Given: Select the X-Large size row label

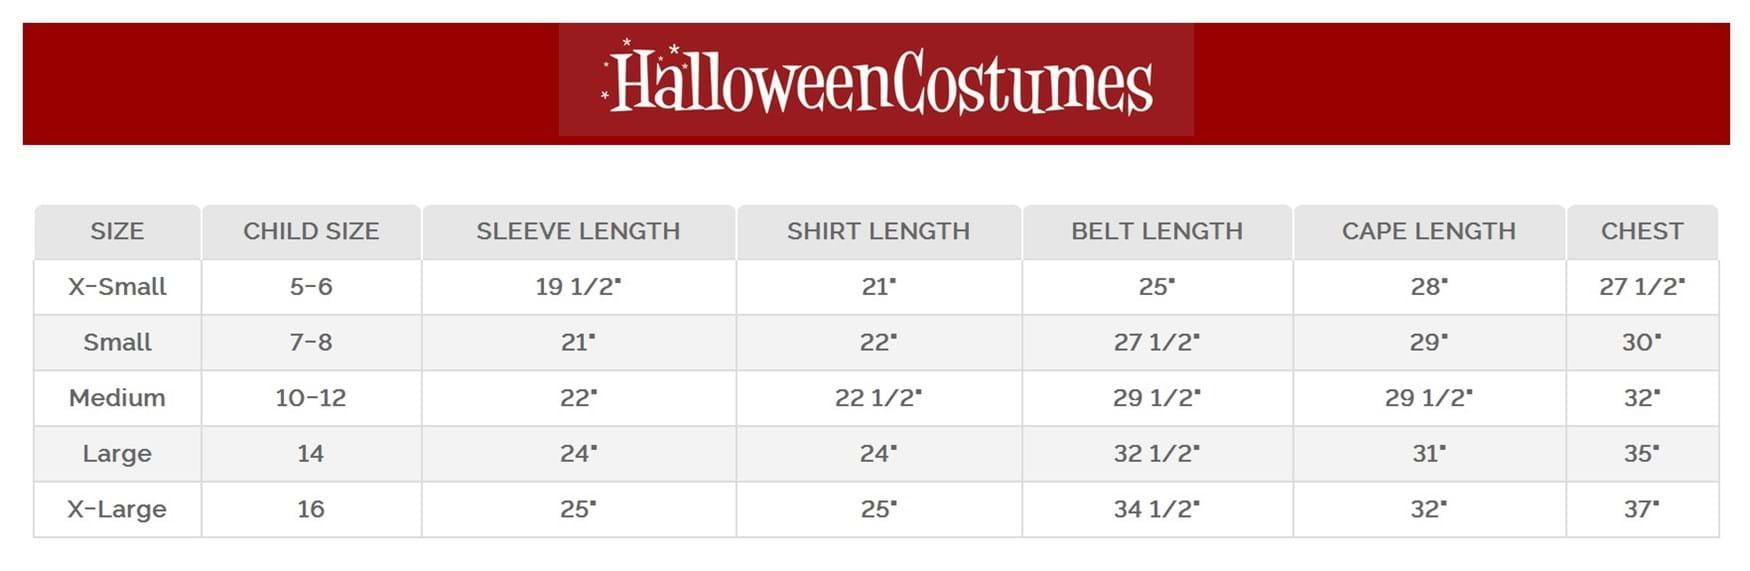Looking at the screenshot, I should tap(117, 509).
